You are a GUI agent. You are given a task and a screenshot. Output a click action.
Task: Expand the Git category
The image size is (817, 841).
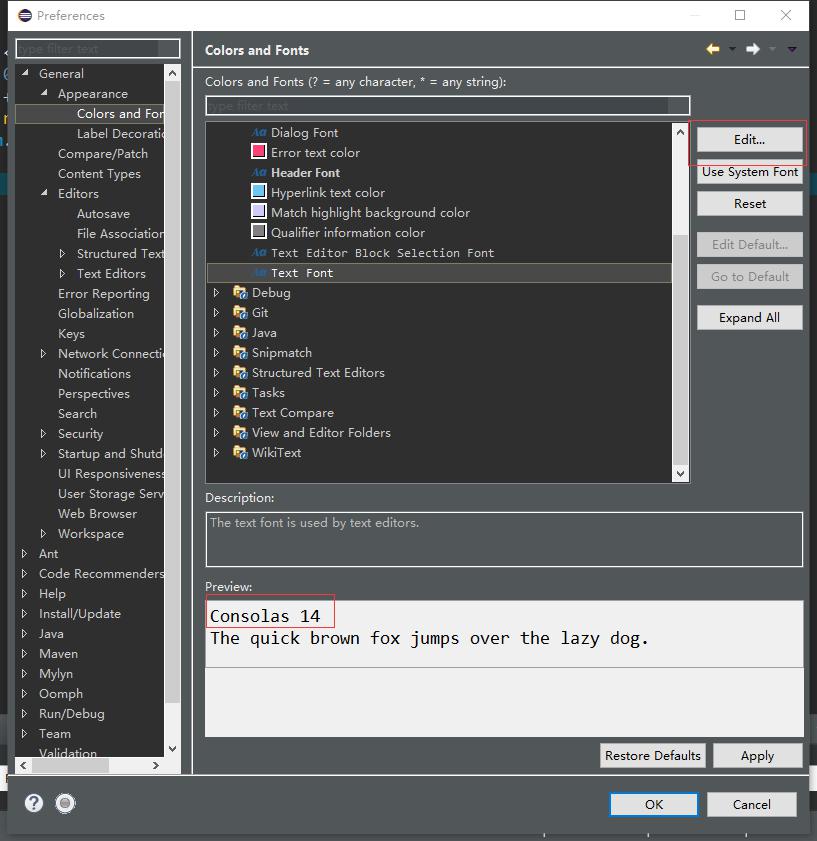[216, 312]
